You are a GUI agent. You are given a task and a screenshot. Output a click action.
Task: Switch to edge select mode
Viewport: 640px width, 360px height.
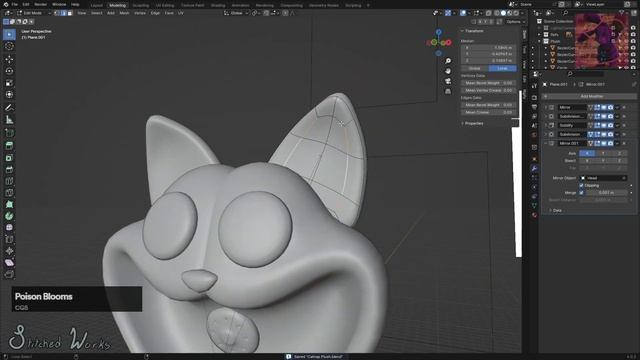63,13
